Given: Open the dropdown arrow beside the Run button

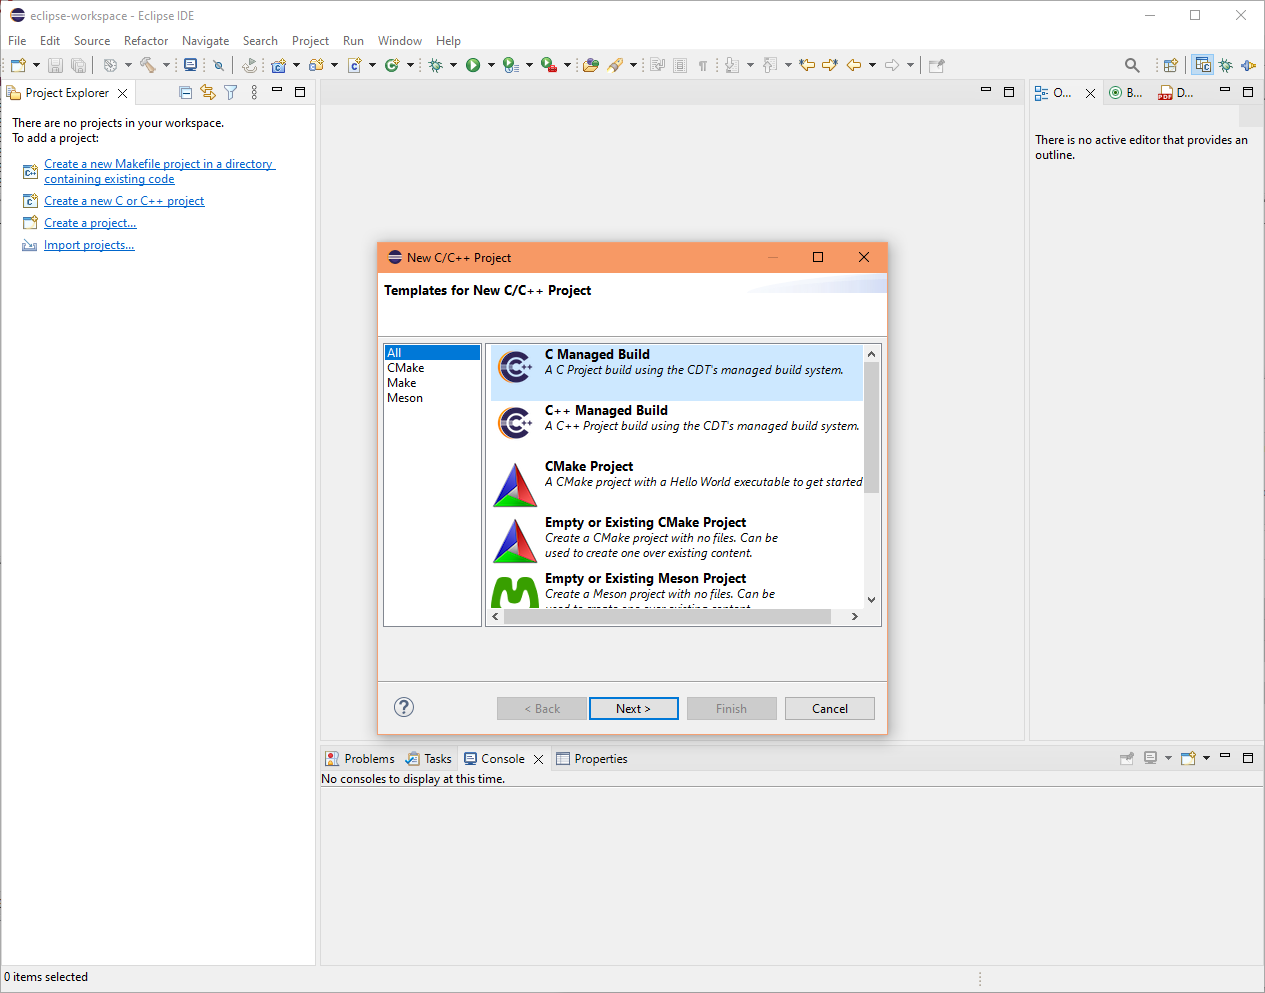Looking at the screenshot, I should click(x=491, y=65).
